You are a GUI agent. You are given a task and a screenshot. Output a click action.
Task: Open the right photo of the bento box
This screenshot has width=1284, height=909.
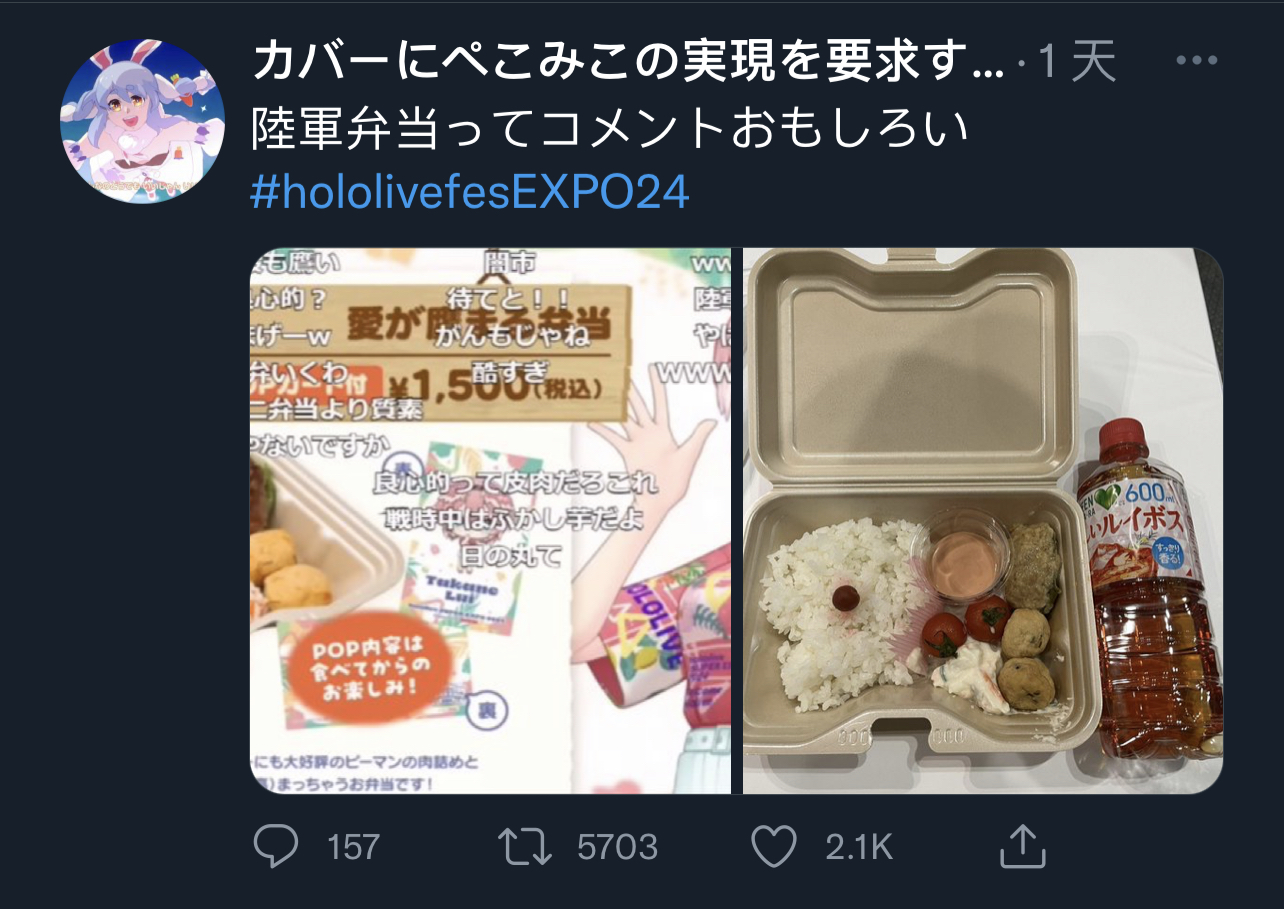point(983,521)
